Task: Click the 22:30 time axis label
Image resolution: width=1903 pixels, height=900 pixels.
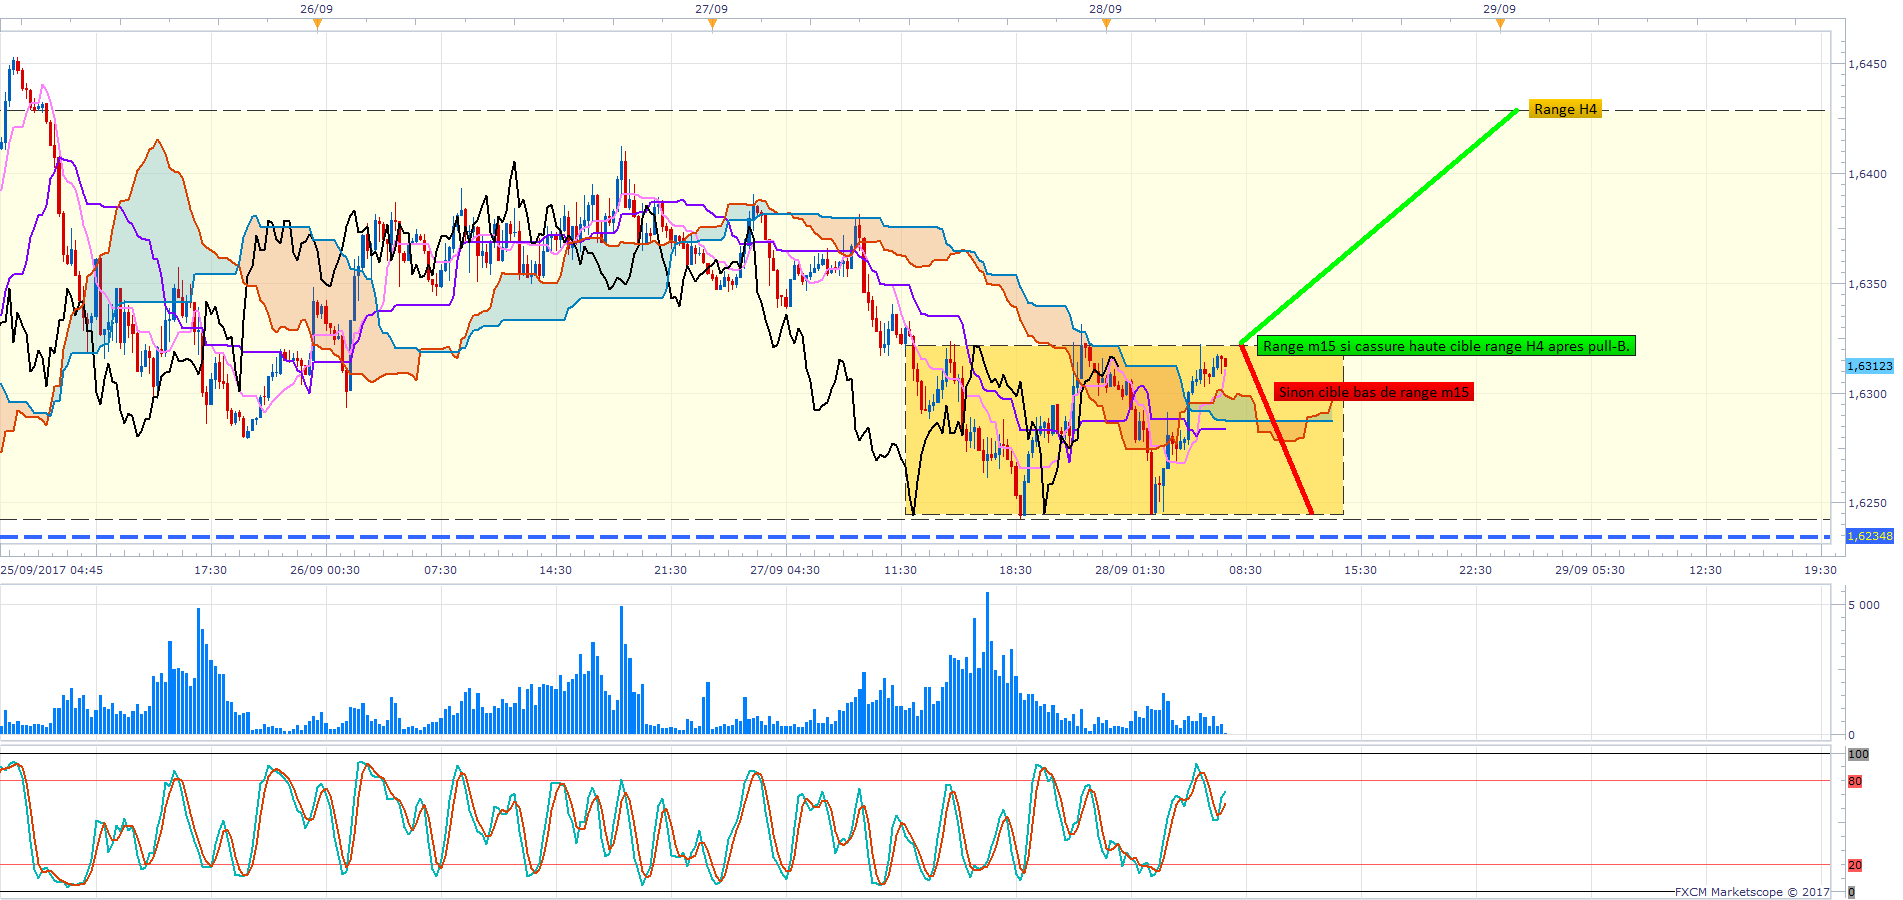Action: pos(1475,570)
